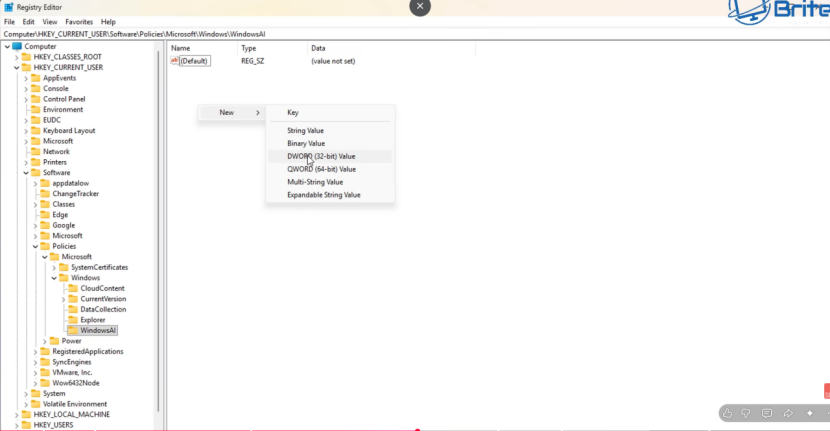Select the Computer icon in tree

[x=17, y=47]
